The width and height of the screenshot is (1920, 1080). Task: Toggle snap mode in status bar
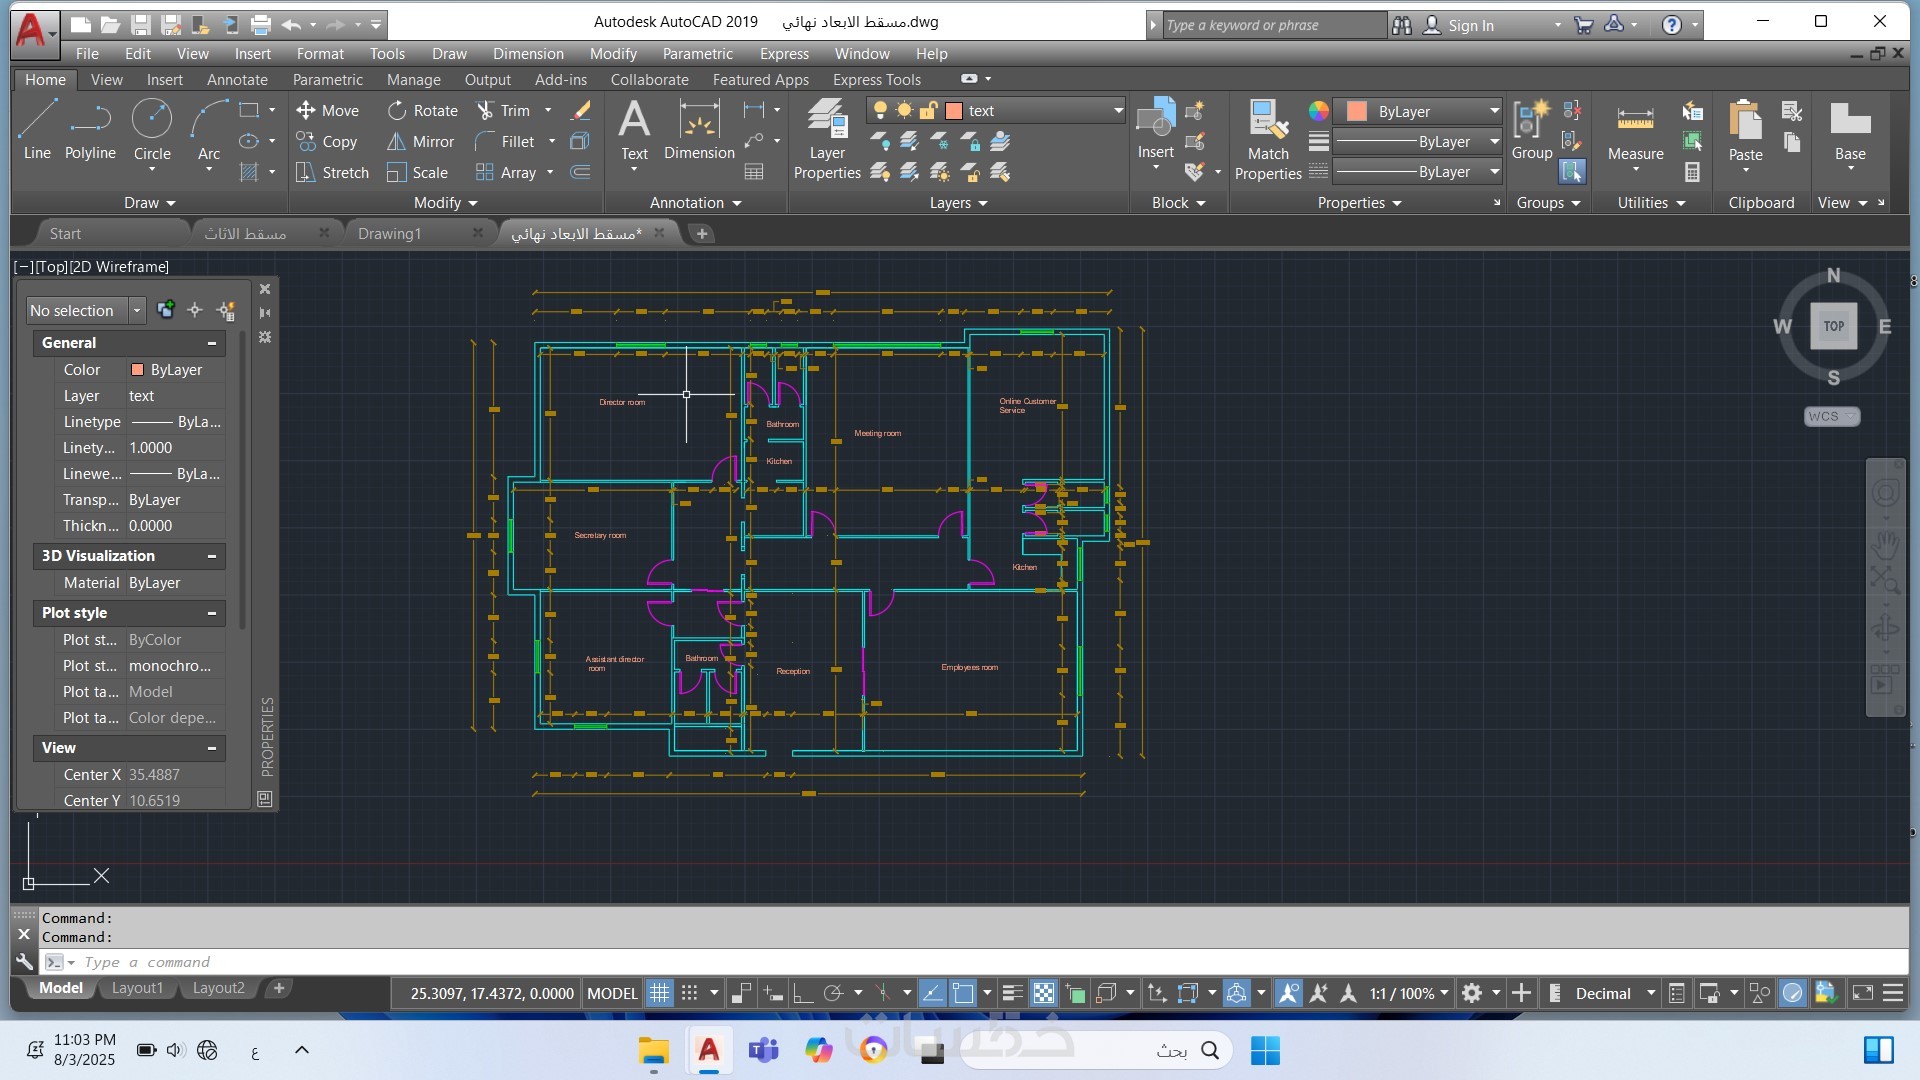[x=690, y=993]
